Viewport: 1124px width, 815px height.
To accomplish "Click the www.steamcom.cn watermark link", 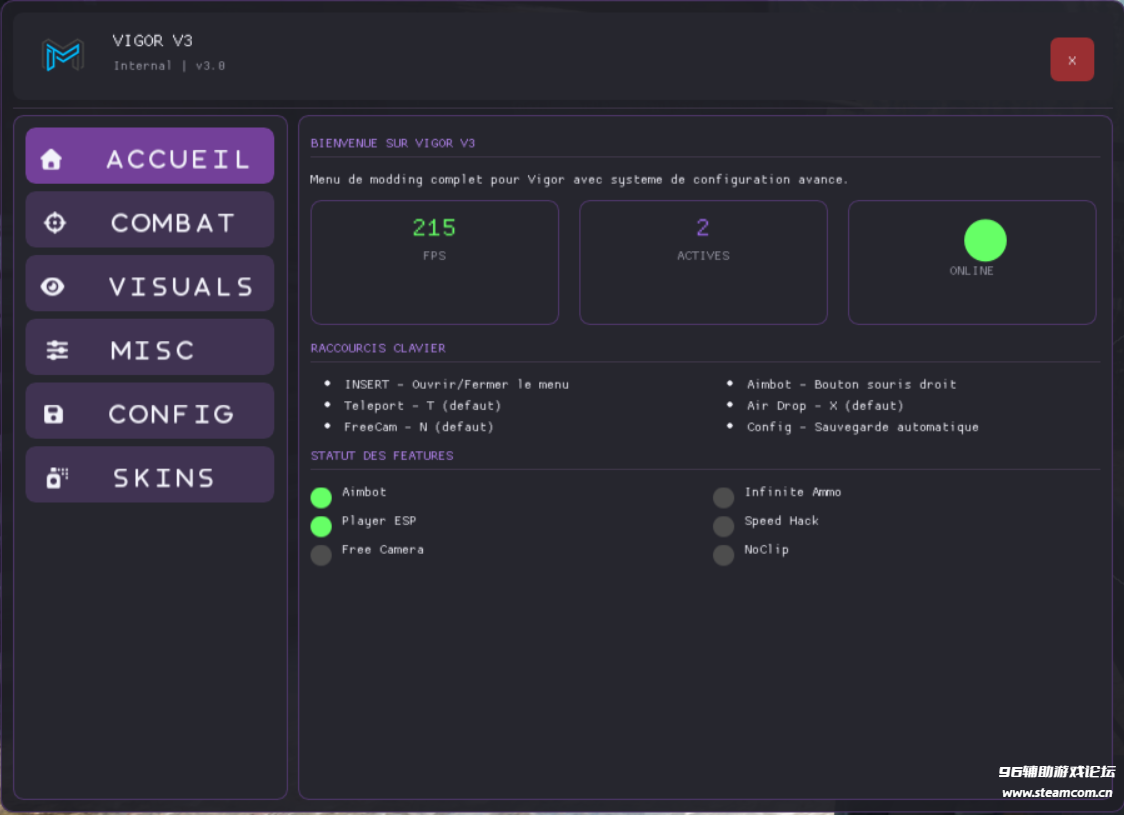I will pos(1057,793).
